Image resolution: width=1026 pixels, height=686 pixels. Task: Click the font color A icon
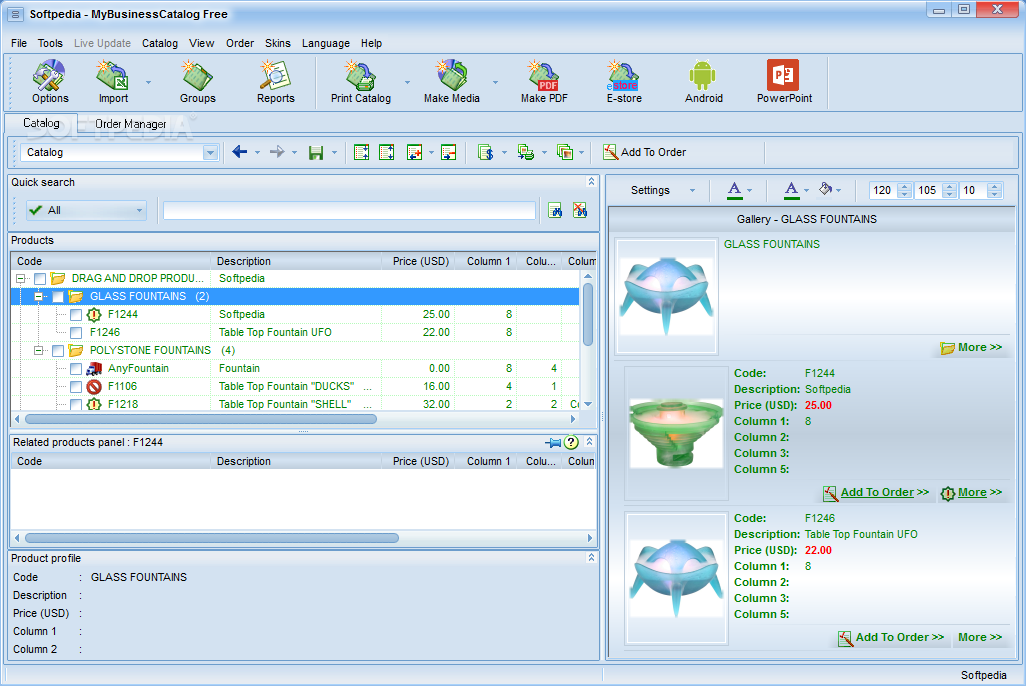pos(735,190)
